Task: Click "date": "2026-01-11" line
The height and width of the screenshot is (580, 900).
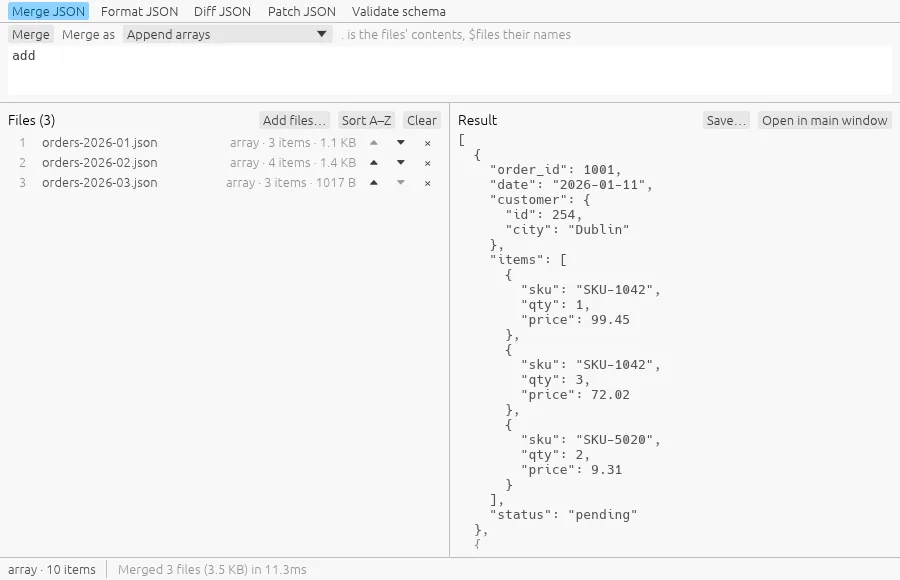Action: tap(571, 185)
